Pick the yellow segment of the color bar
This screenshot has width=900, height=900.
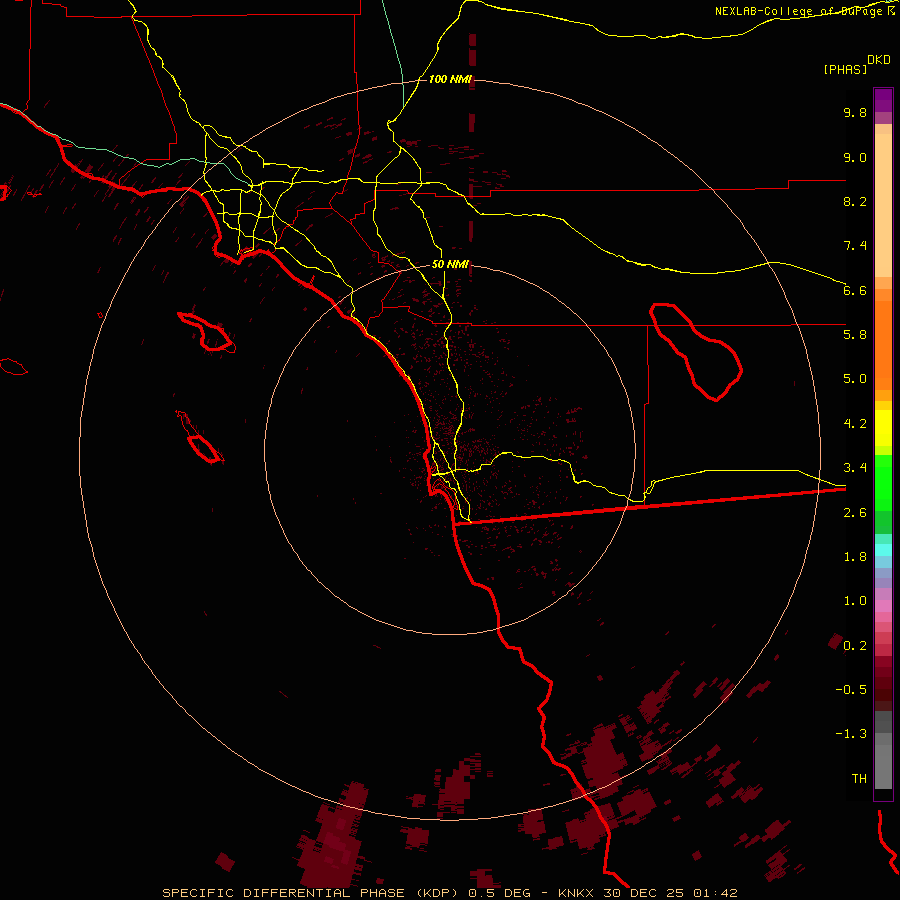883,428
